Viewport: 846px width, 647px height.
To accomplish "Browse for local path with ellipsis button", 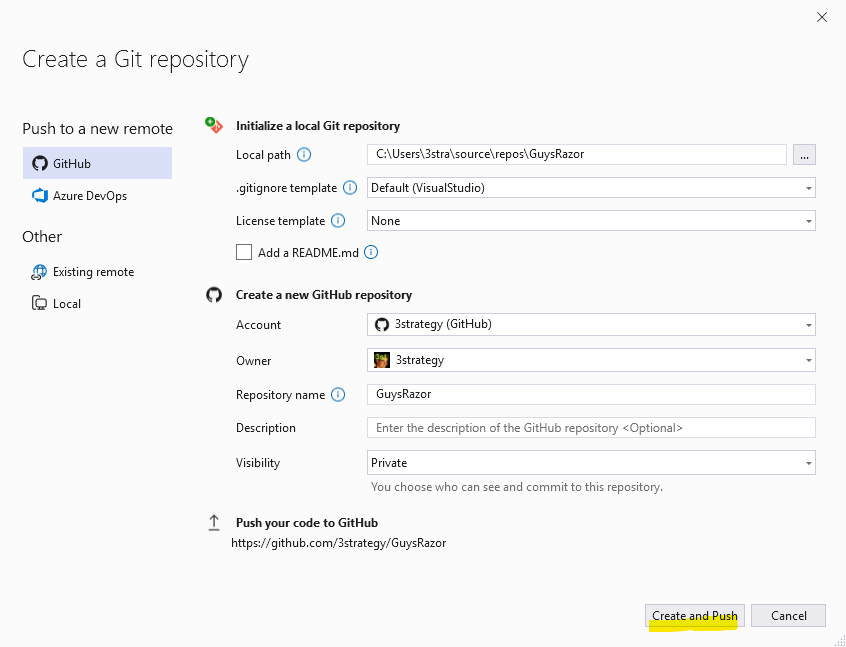I will (804, 155).
